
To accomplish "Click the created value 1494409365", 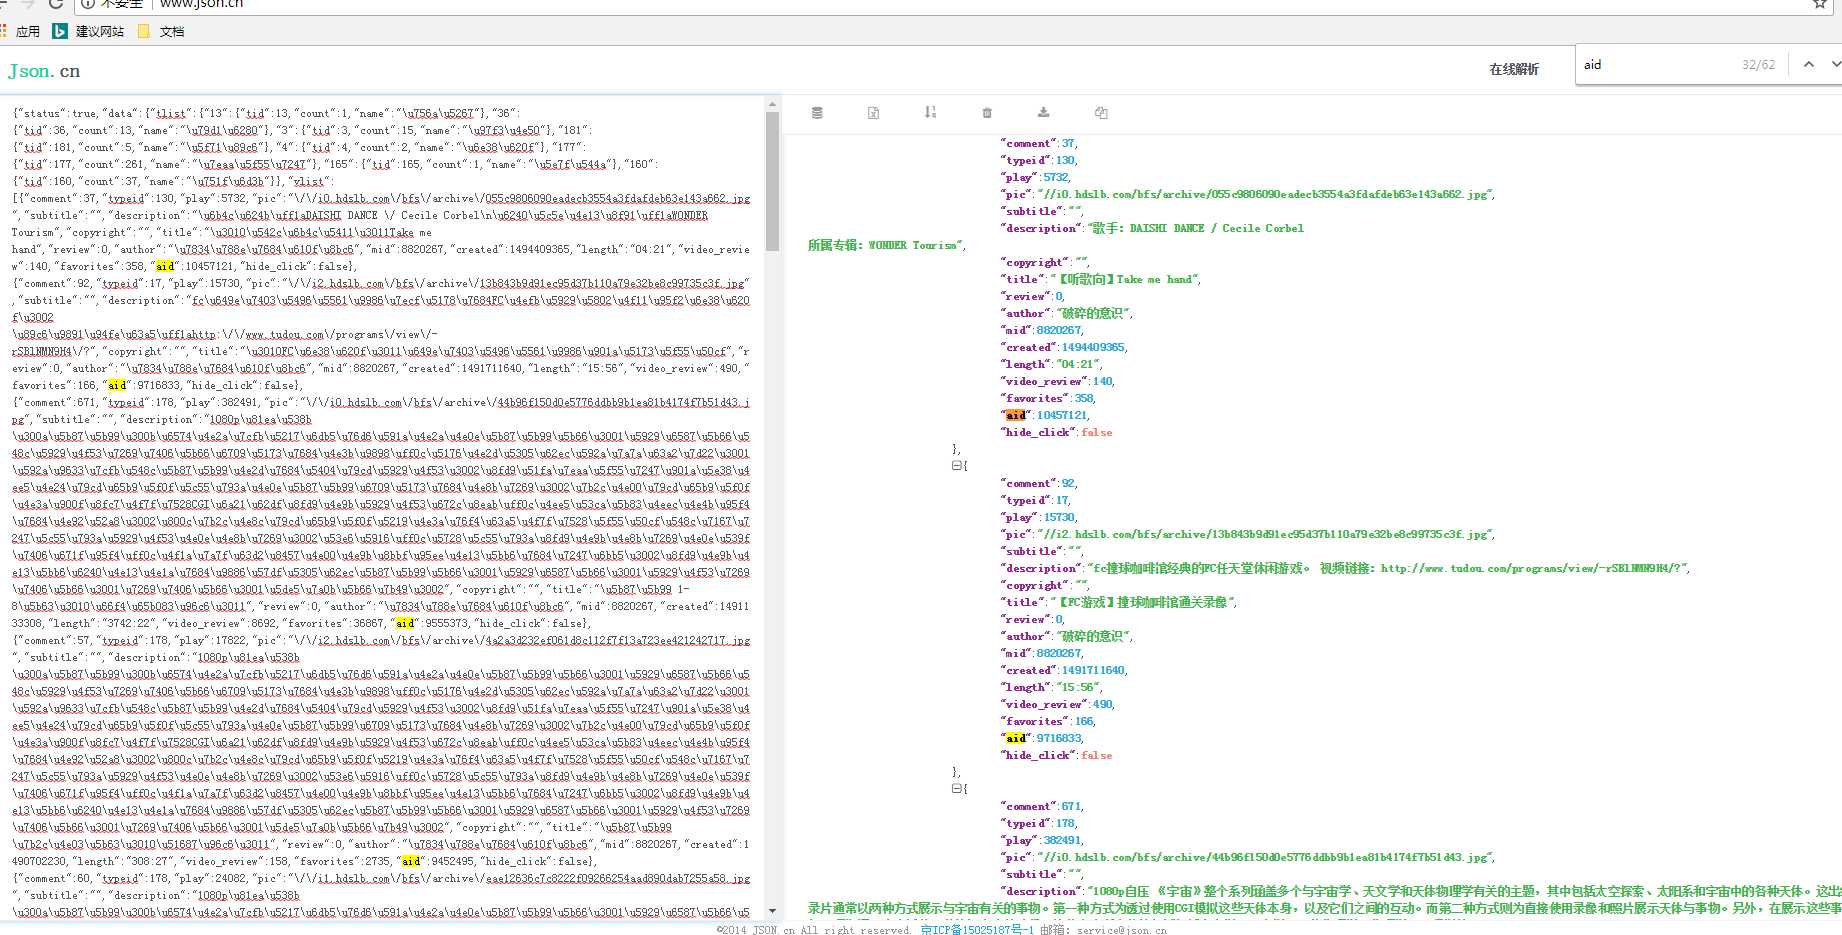I will [1093, 347].
